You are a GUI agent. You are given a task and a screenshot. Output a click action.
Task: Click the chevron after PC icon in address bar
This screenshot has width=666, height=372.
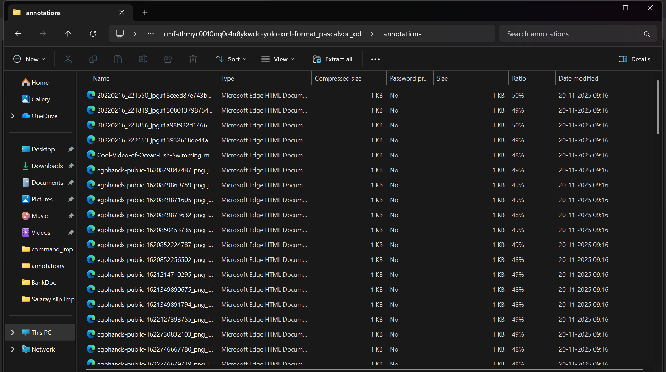pyautogui.click(x=135, y=34)
